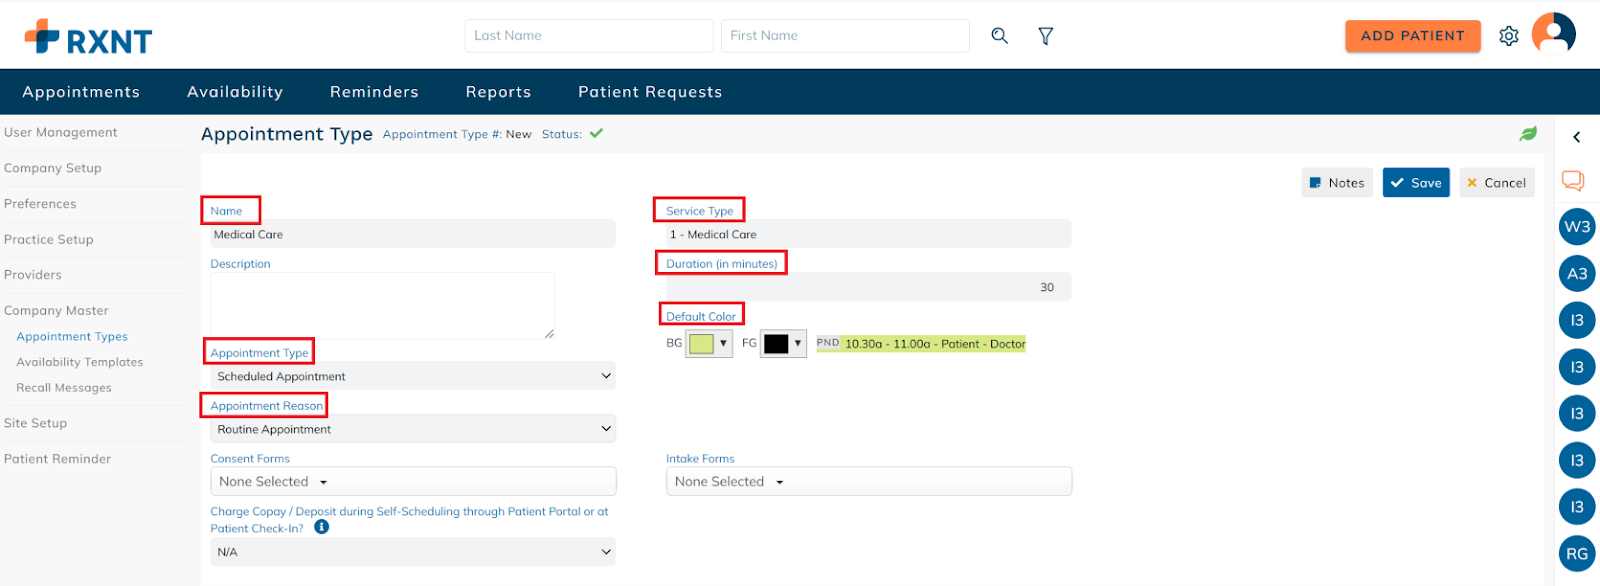The width and height of the screenshot is (1600, 586).
Task: Click the copay info icon
Action: pos(321,527)
